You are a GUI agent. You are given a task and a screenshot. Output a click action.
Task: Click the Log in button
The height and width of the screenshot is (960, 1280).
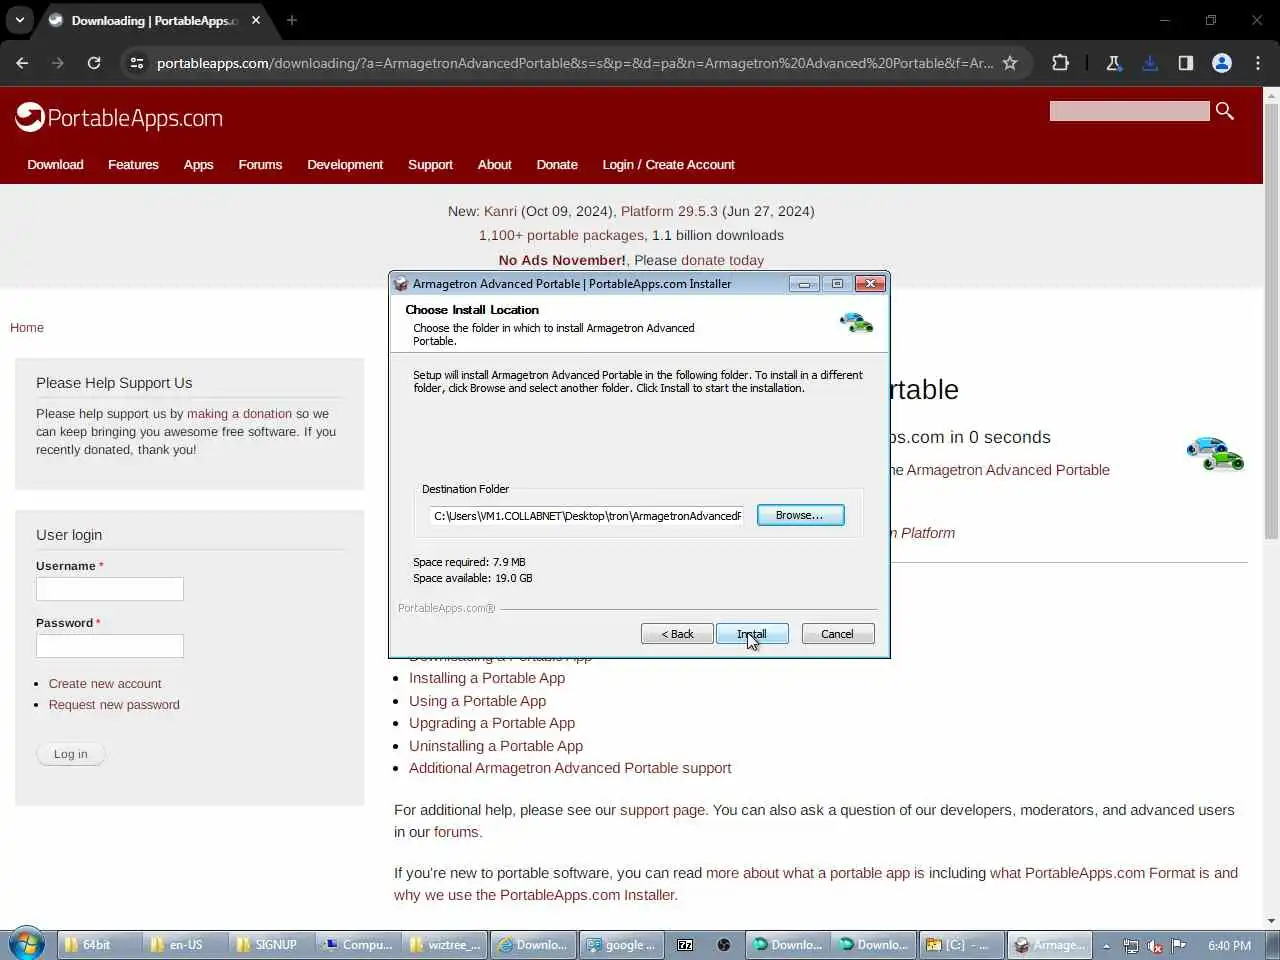click(x=70, y=754)
